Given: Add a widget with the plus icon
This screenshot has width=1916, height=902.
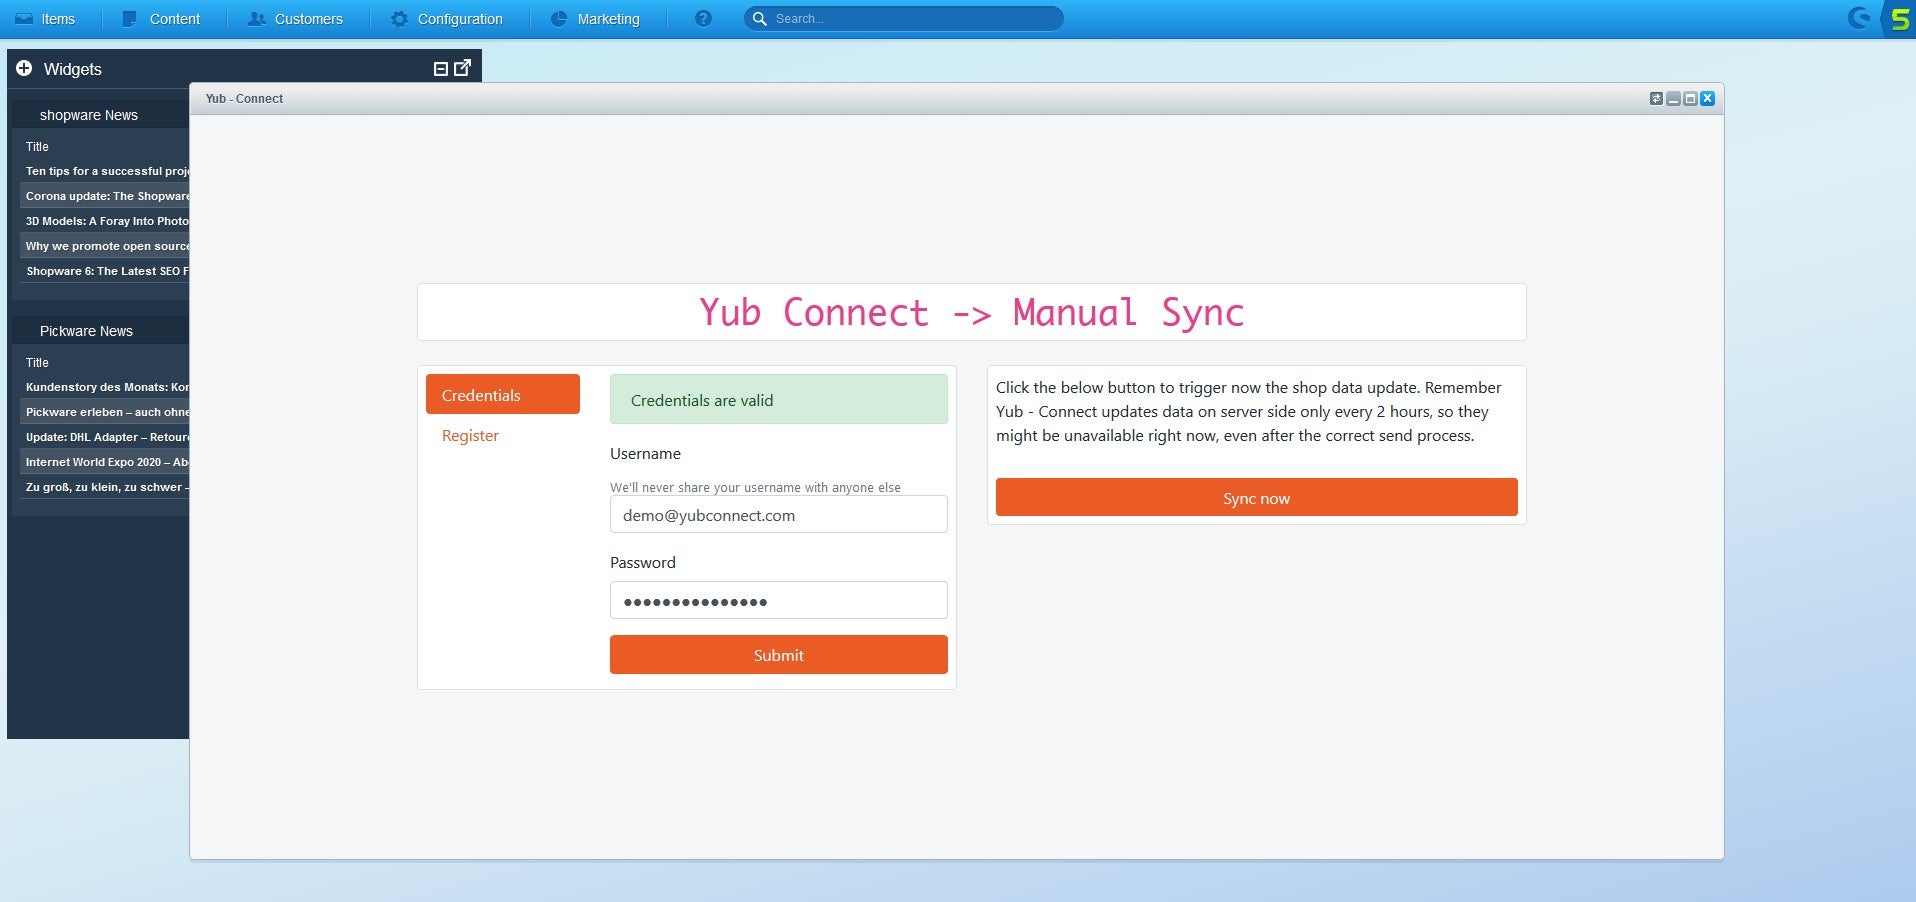Looking at the screenshot, I should pos(24,69).
